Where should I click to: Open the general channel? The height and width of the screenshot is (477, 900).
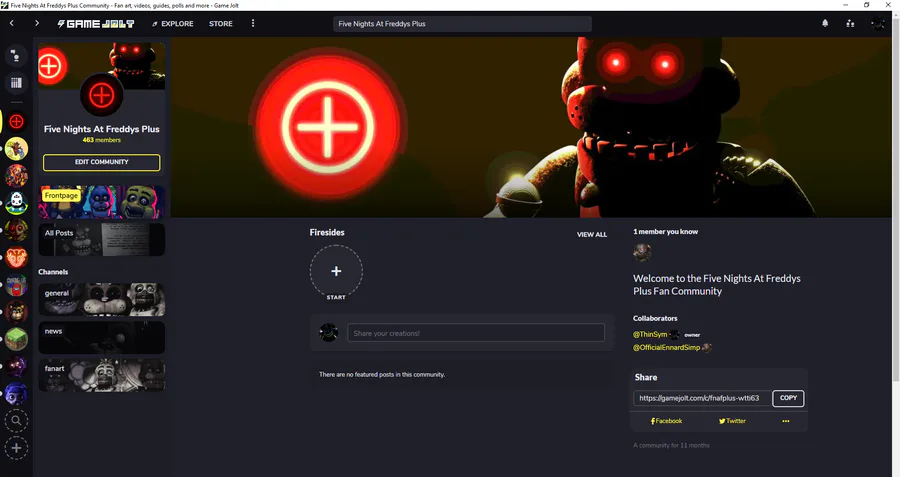102,300
